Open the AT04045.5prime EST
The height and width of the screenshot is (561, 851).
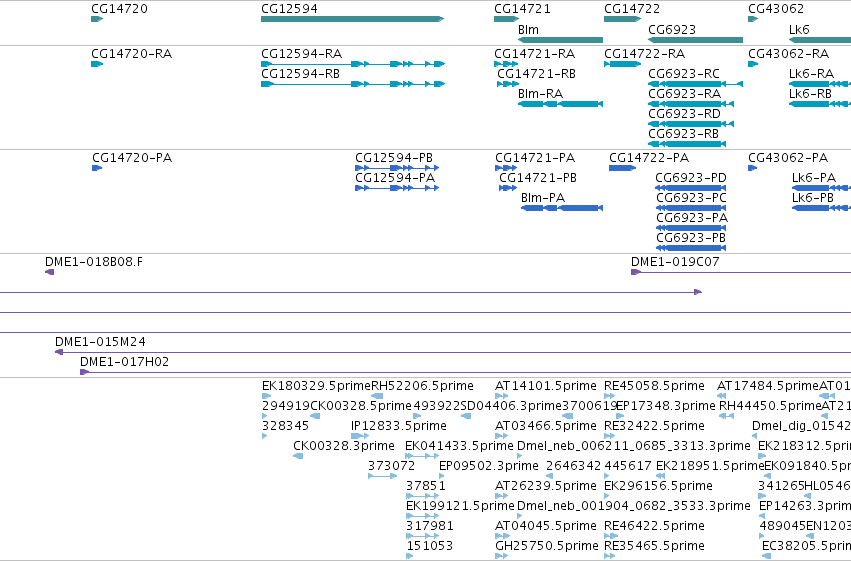pos(502,537)
